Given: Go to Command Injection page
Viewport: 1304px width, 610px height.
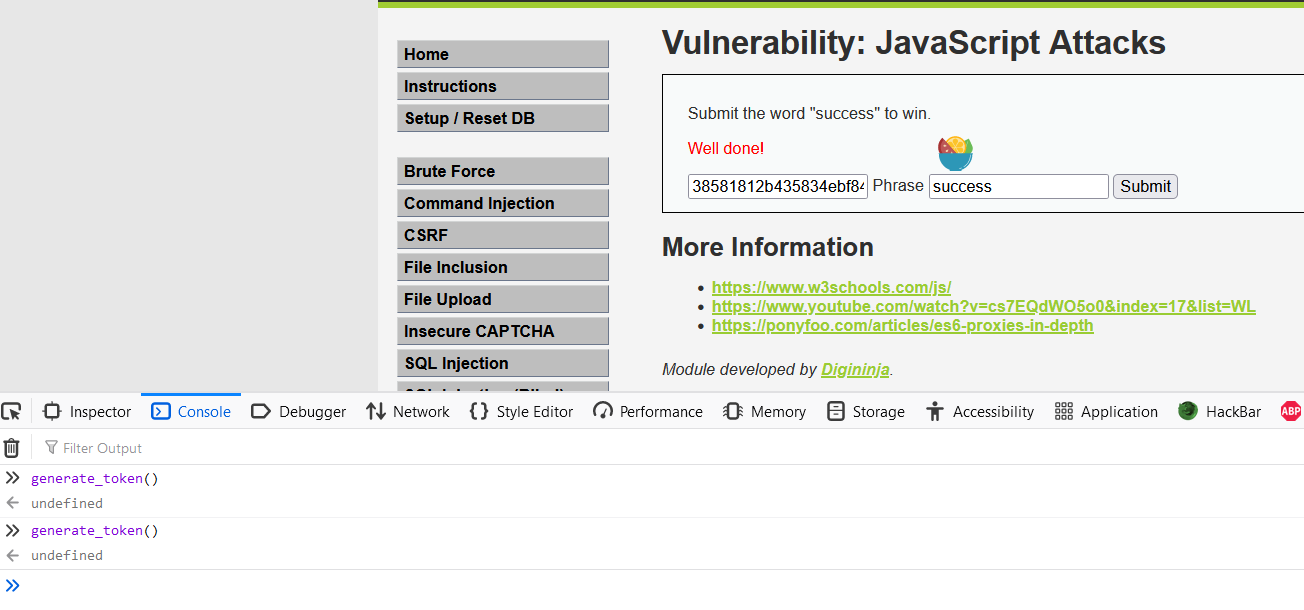Looking at the screenshot, I should [503, 203].
